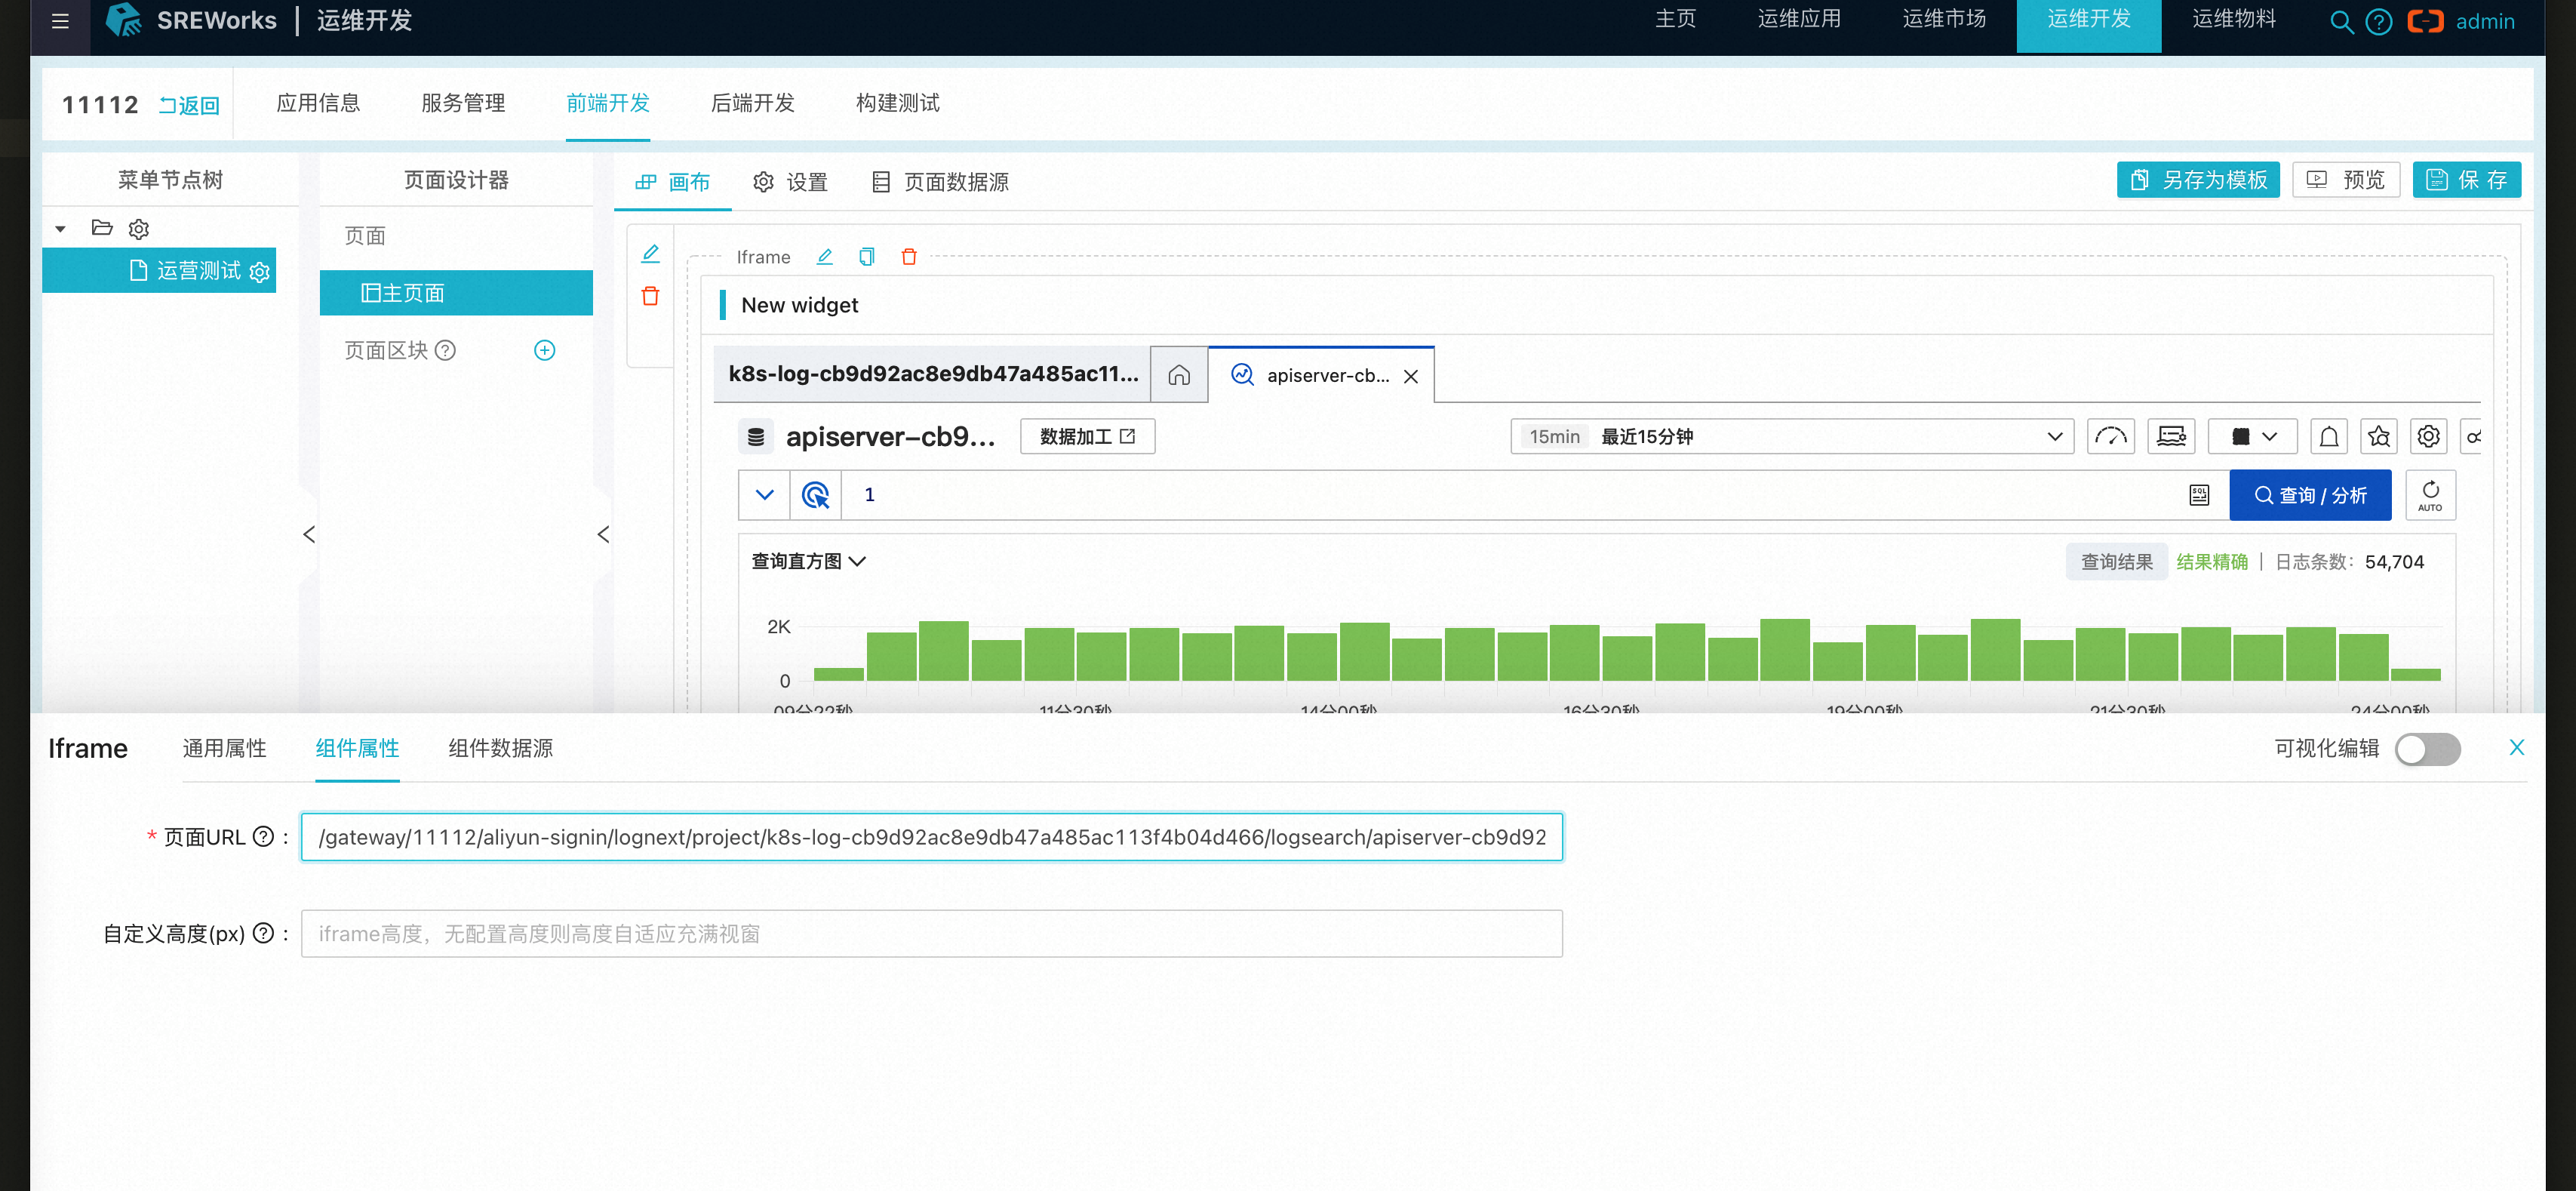Click the 自定义高度(px) input field

(x=931, y=934)
